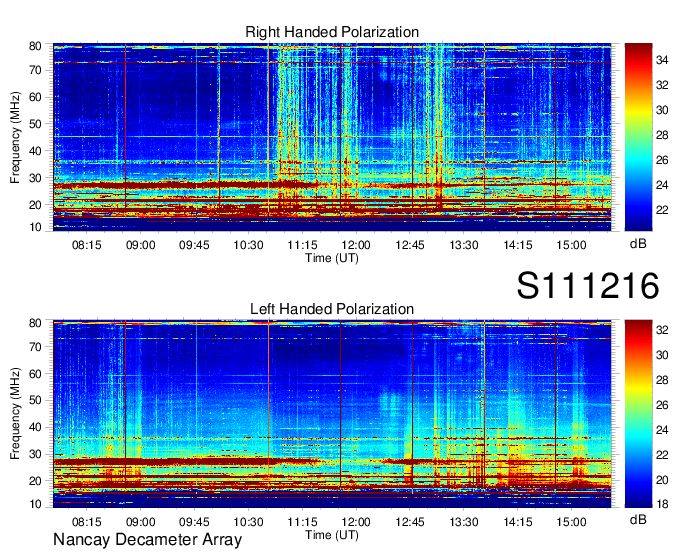
Task: Click the 24 dB value on left-handed color bar
Action: [662, 430]
